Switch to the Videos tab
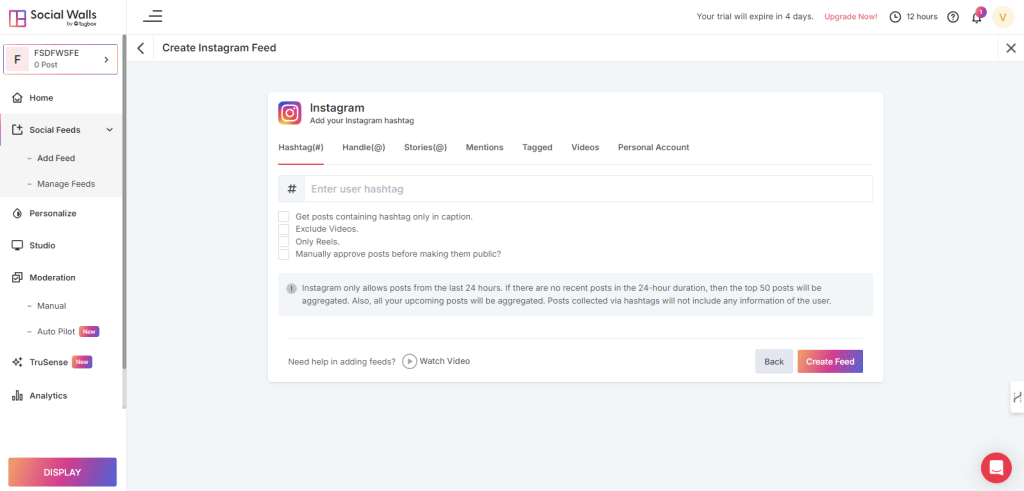Screen dimensions: 1024x491 [585, 148]
